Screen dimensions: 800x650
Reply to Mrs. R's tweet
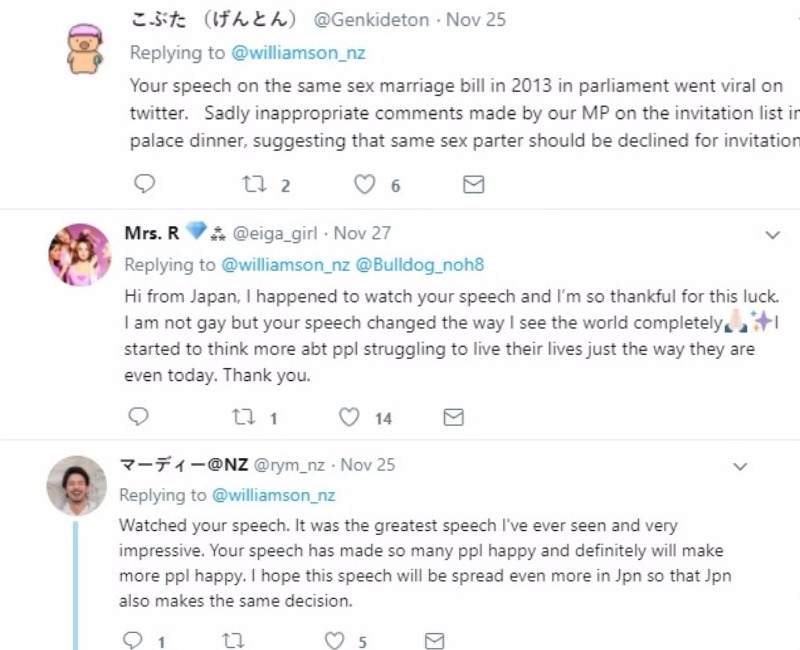[x=139, y=417]
